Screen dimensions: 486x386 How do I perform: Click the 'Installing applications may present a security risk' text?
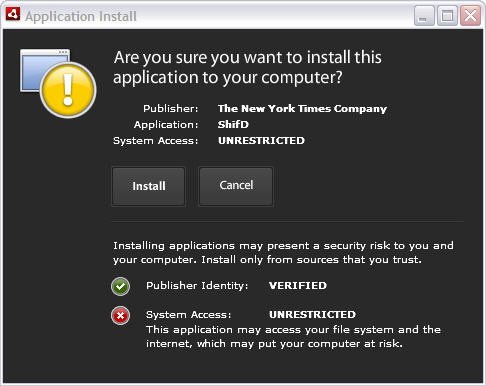click(x=283, y=253)
